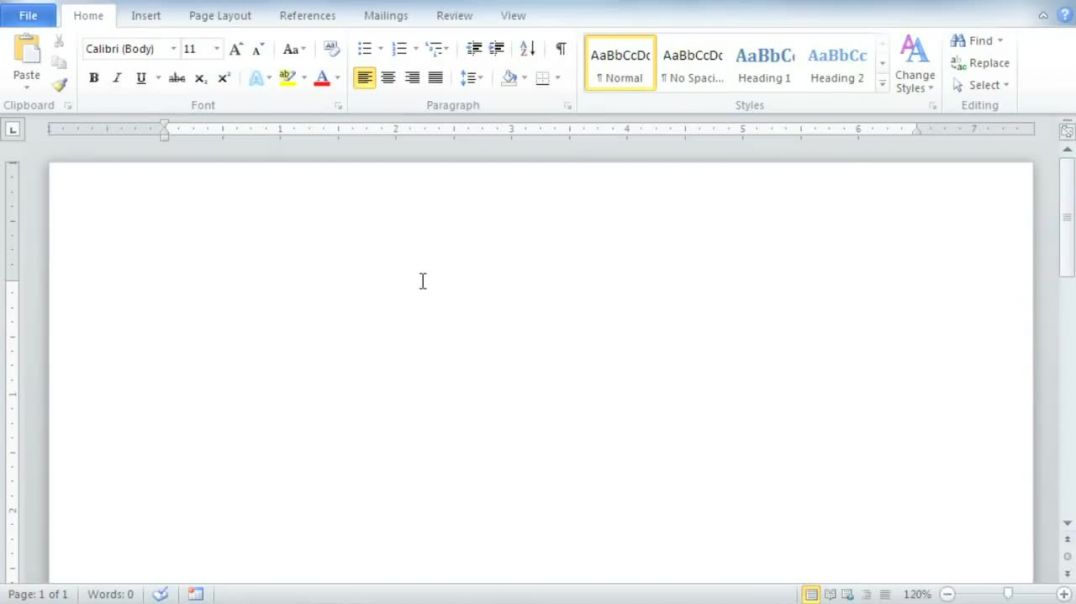Click the Paste clipboard icon

coord(27,49)
